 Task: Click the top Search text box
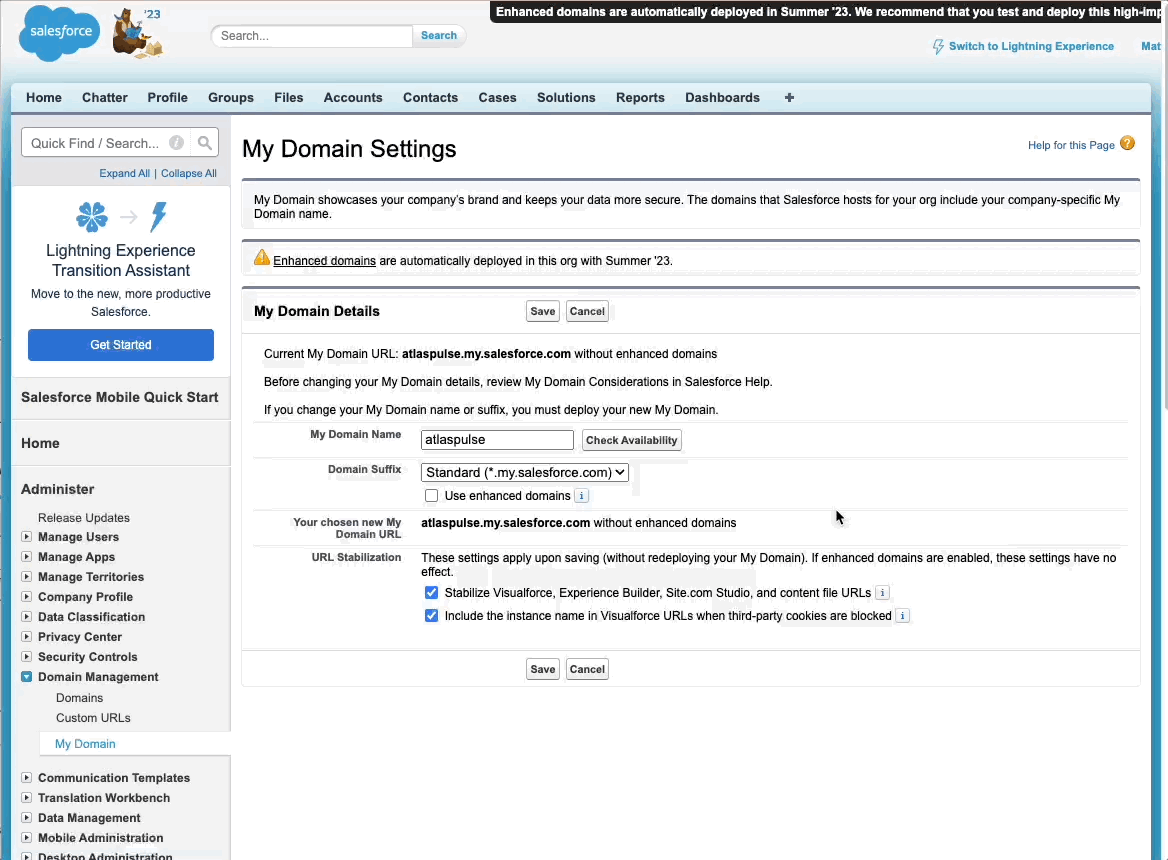[x=312, y=36]
